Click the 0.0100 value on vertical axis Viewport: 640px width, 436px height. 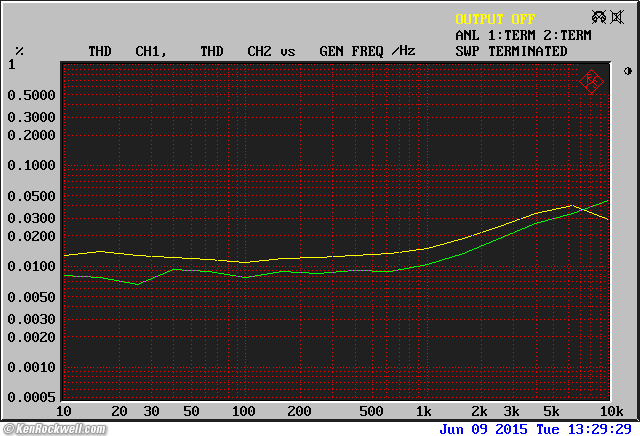pyautogui.click(x=31, y=266)
